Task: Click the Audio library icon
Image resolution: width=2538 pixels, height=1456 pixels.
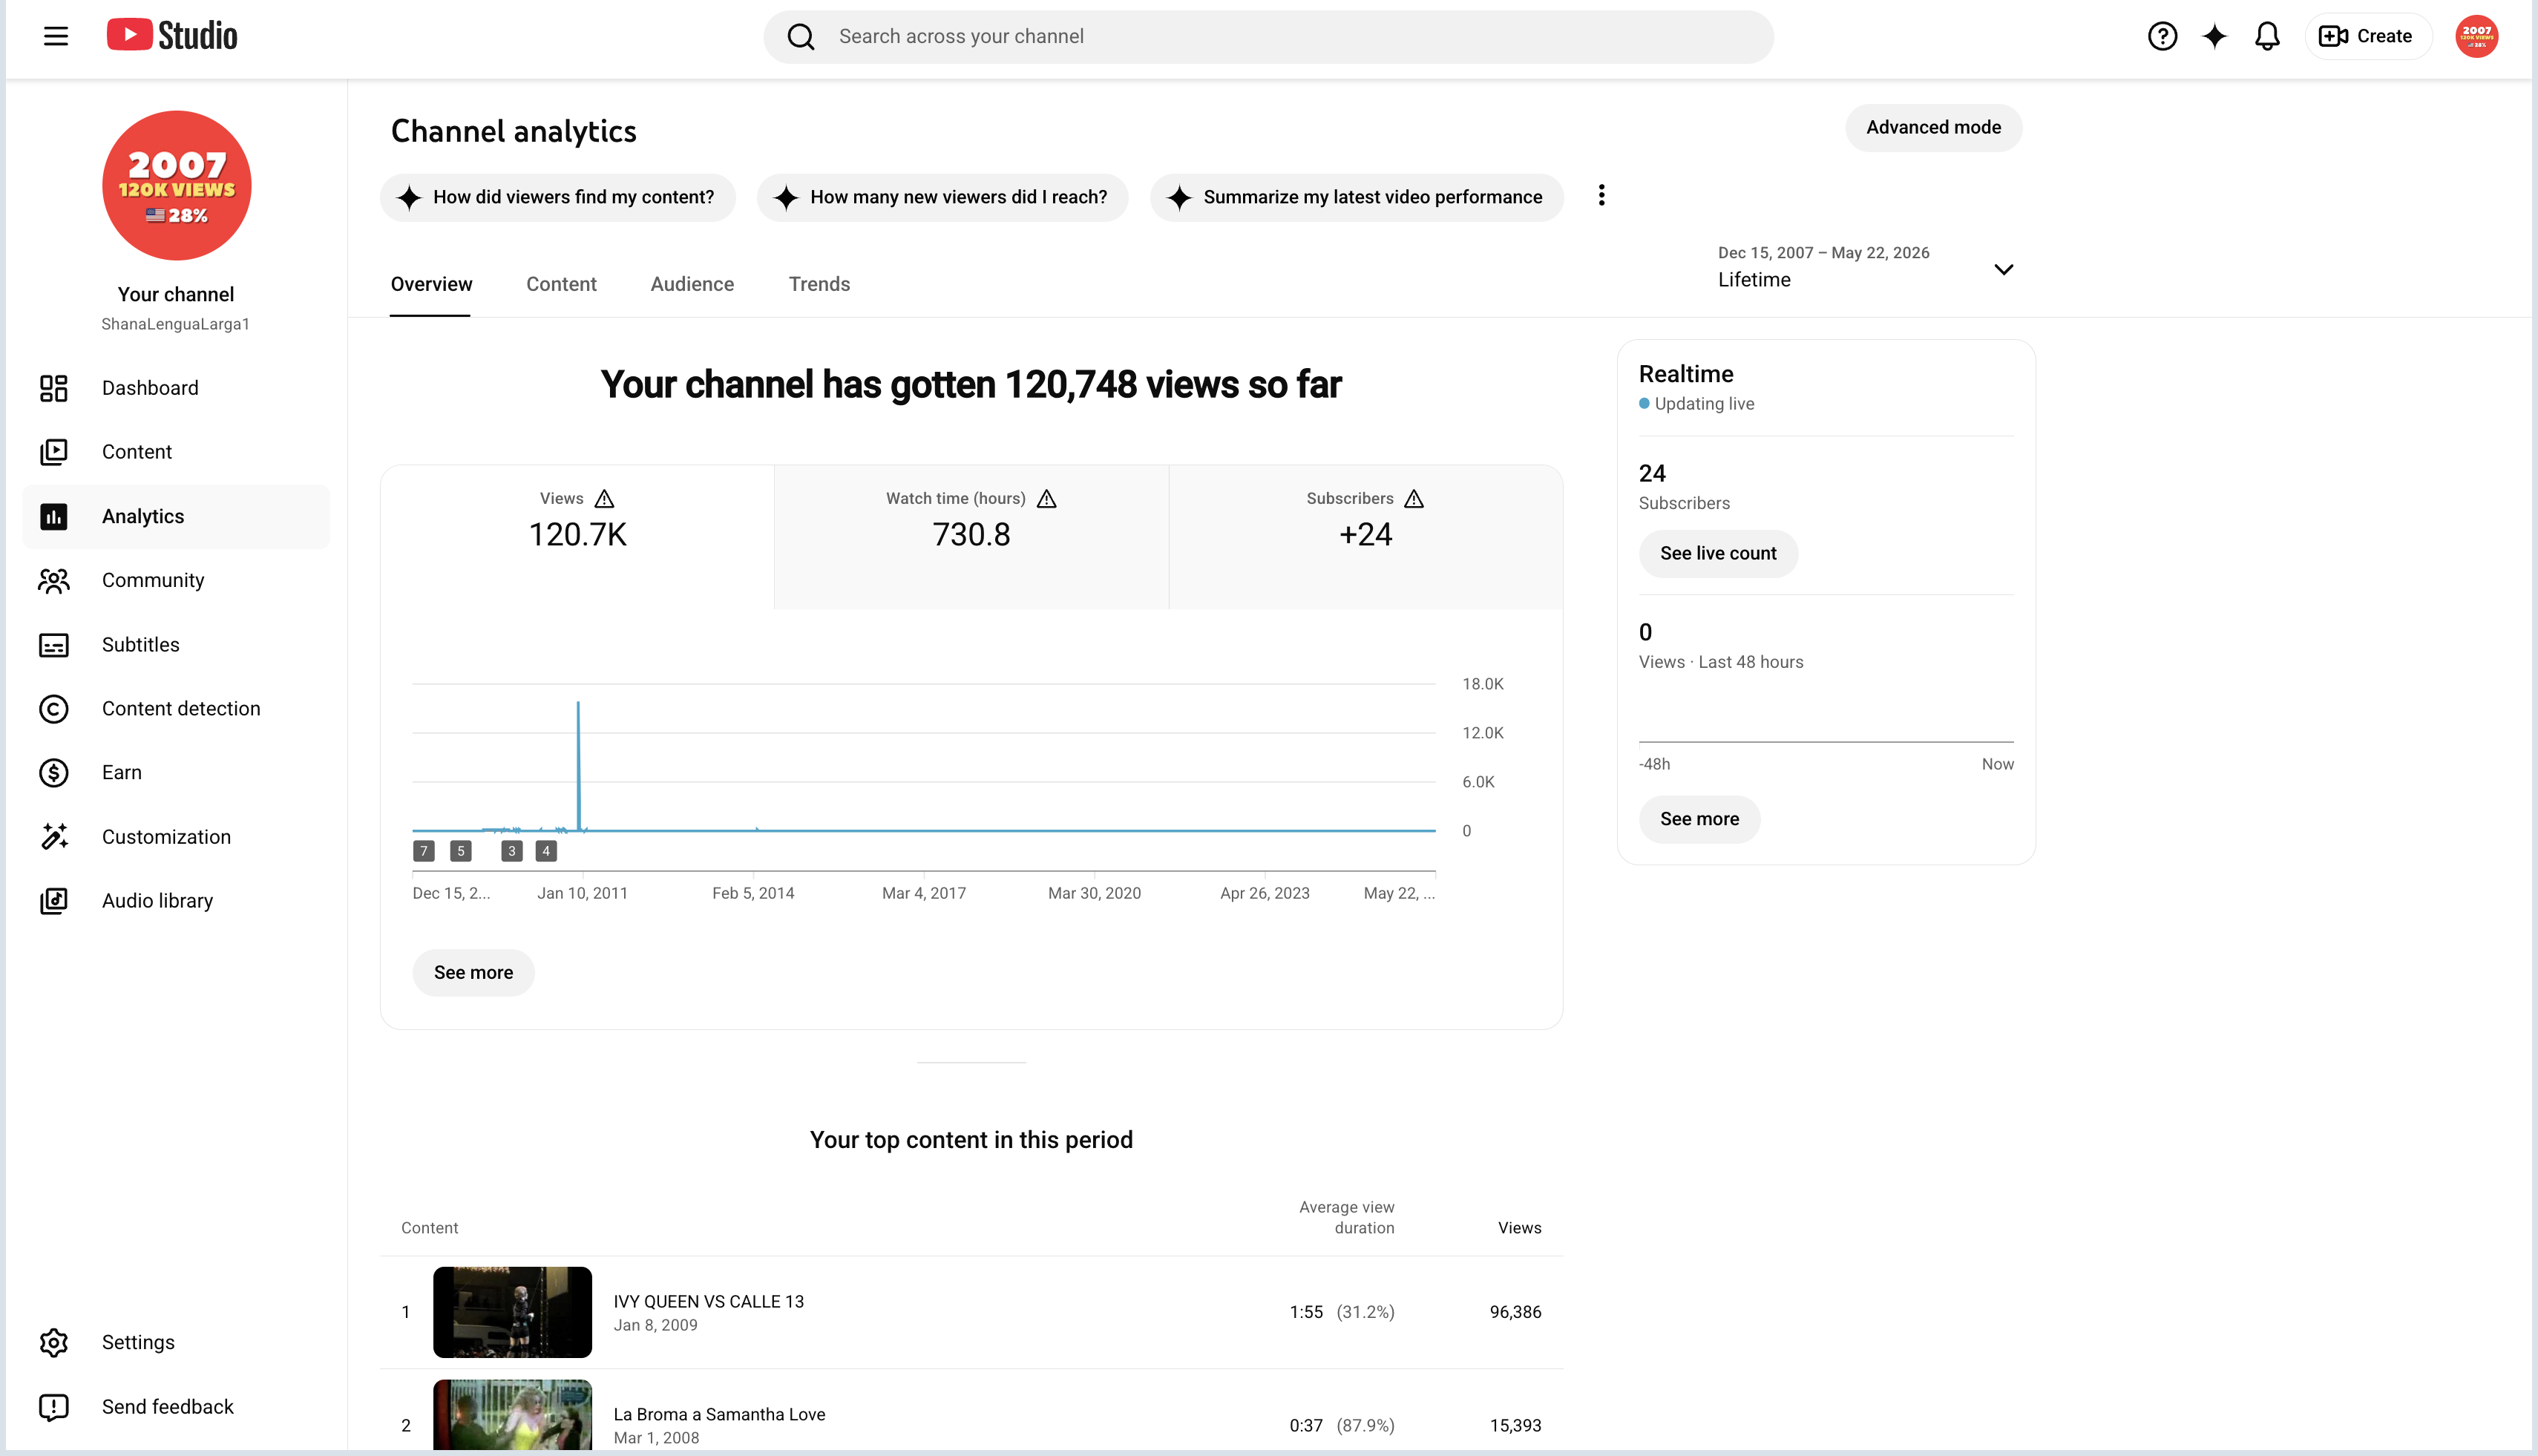Action: [x=54, y=901]
